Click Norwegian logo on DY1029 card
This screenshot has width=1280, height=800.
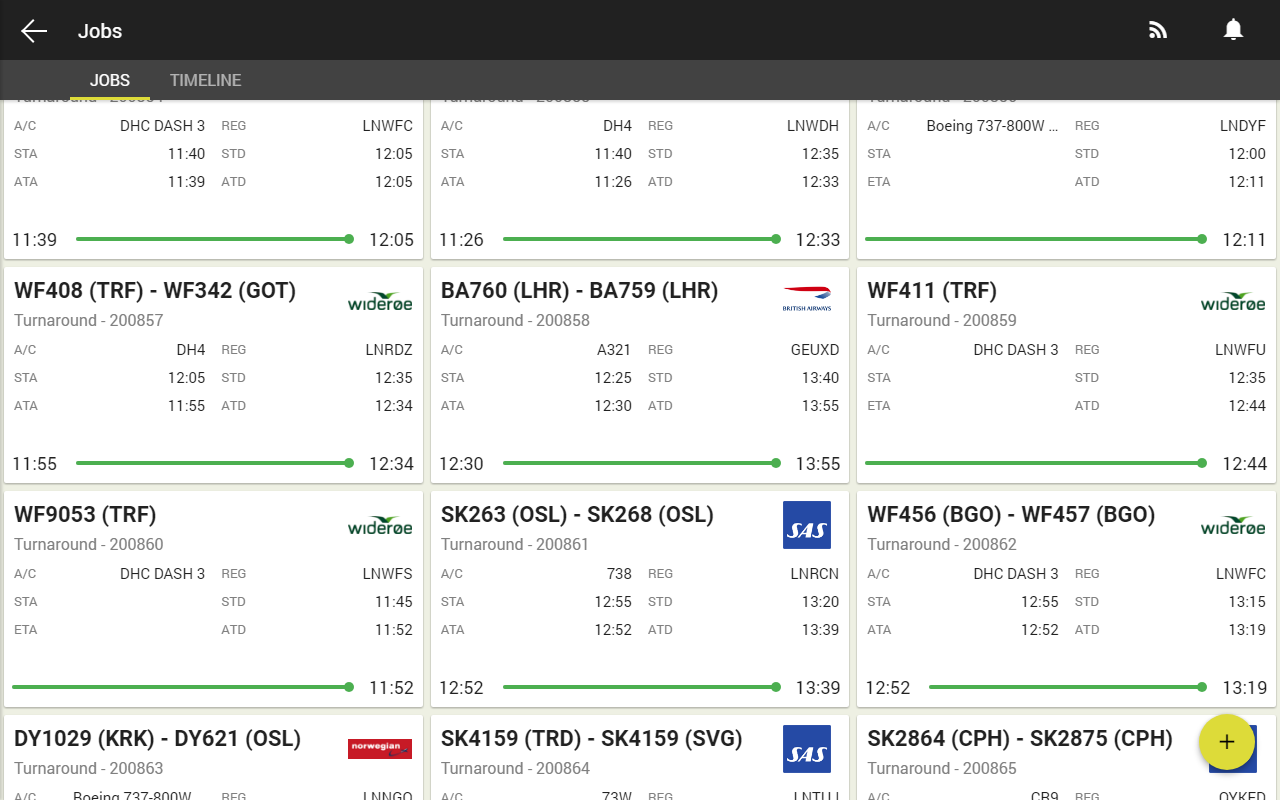coord(380,749)
